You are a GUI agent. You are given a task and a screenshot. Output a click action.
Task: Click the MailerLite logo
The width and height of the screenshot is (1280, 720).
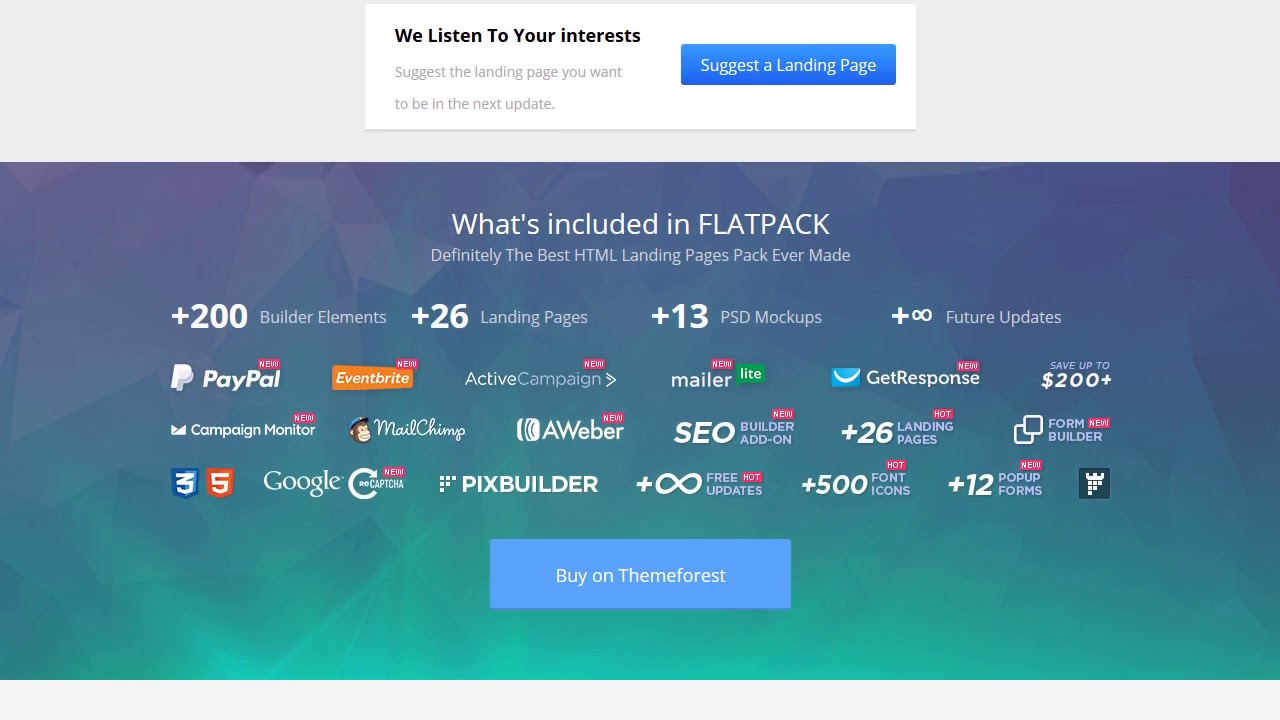coord(716,378)
